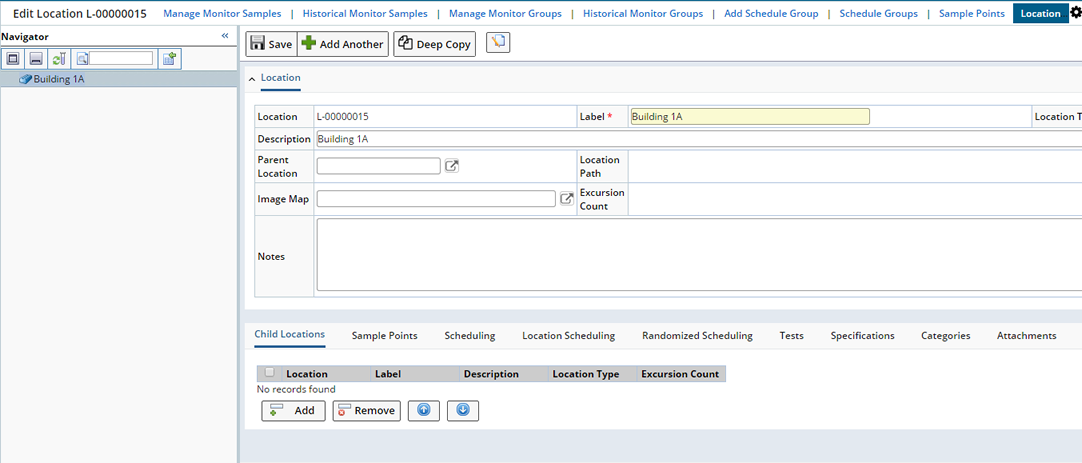This screenshot has height=463, width=1082.
Task: Click the Parent Location input field
Action: pos(378,166)
